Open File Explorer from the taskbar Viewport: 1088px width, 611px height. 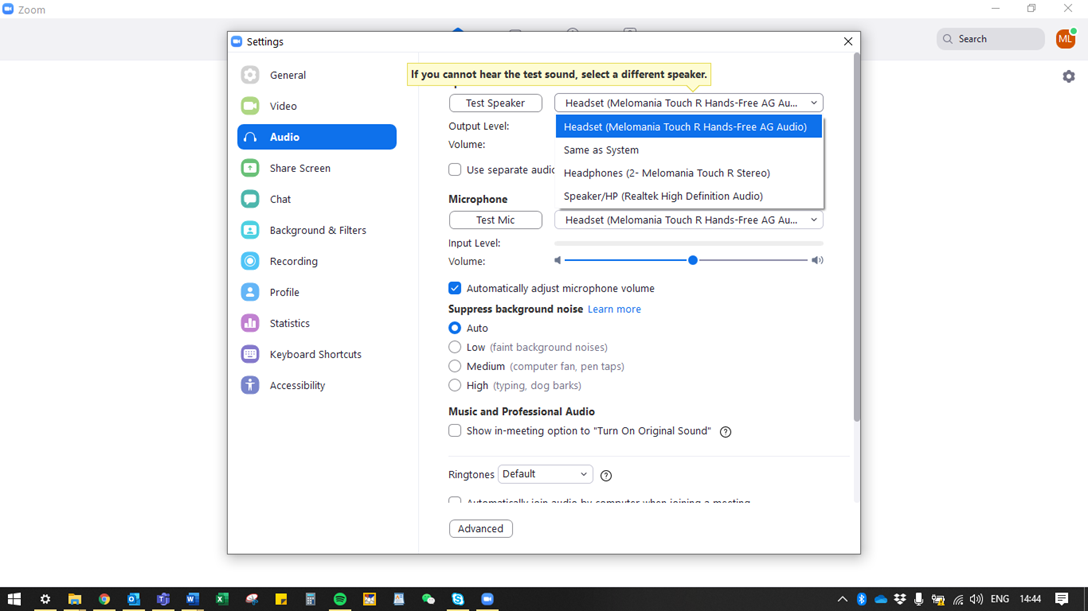[x=74, y=599]
